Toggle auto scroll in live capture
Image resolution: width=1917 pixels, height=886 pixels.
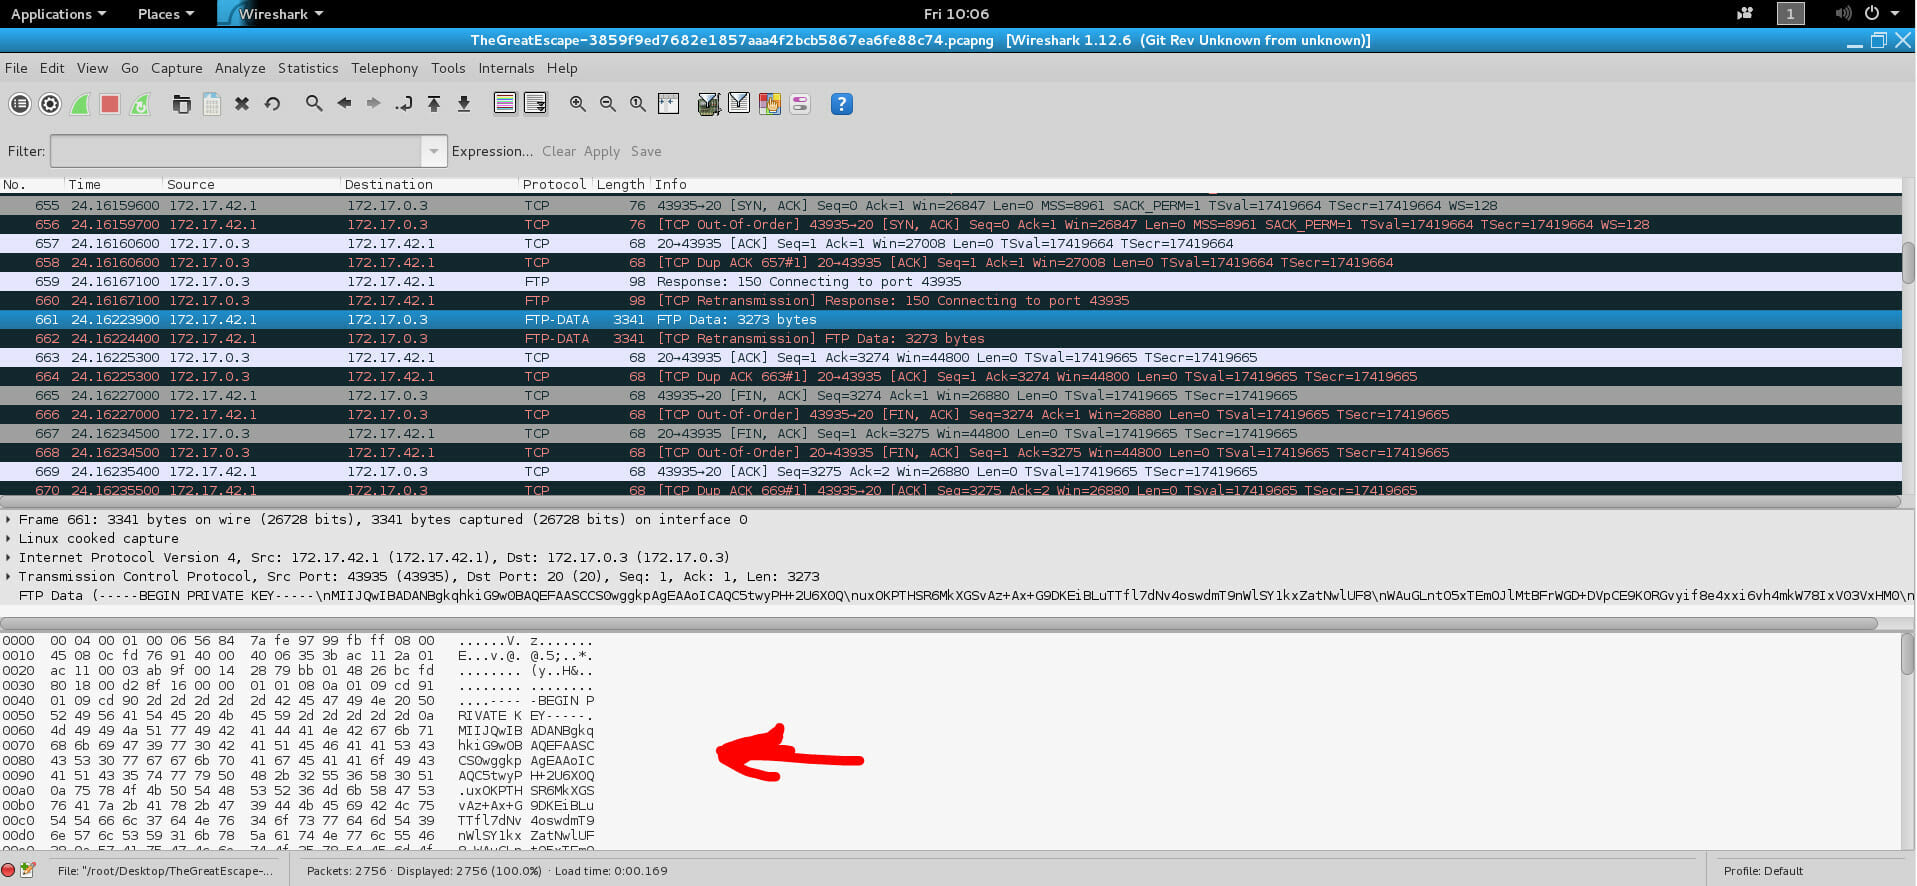[x=535, y=103]
